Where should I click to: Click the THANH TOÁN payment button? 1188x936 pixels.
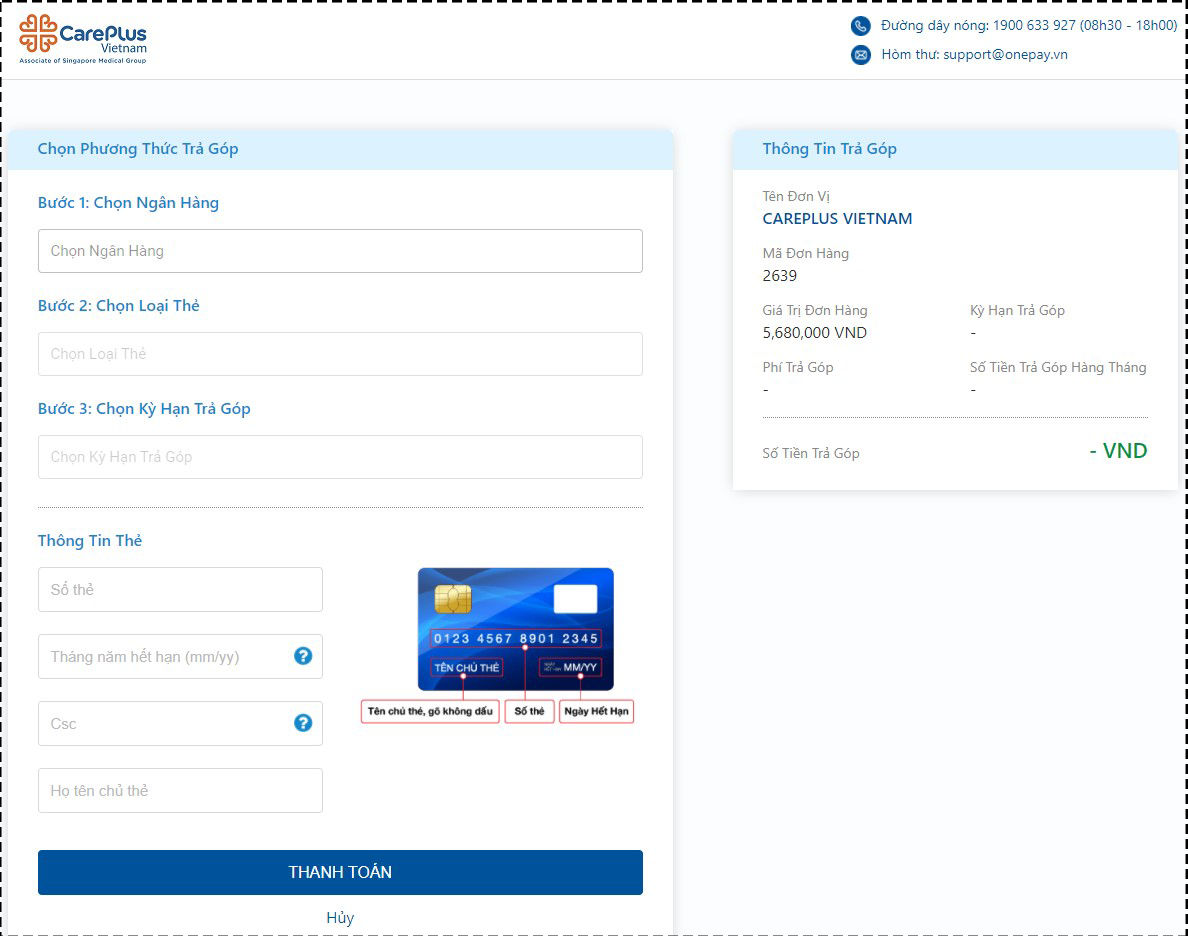[340, 872]
